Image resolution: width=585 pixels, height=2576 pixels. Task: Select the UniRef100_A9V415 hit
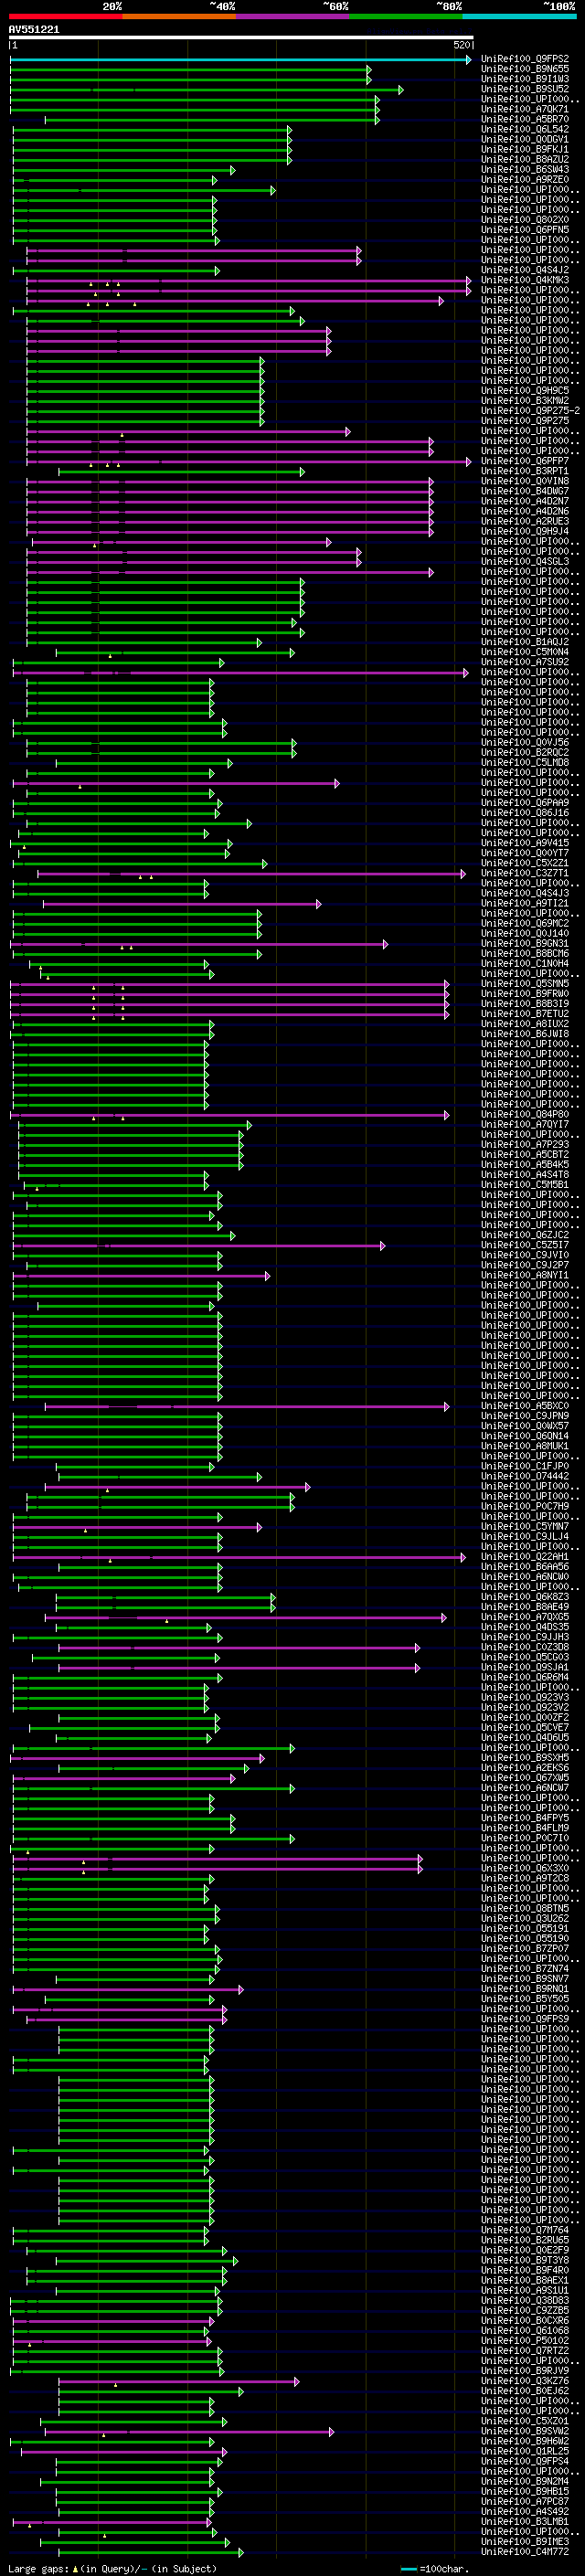click(525, 843)
